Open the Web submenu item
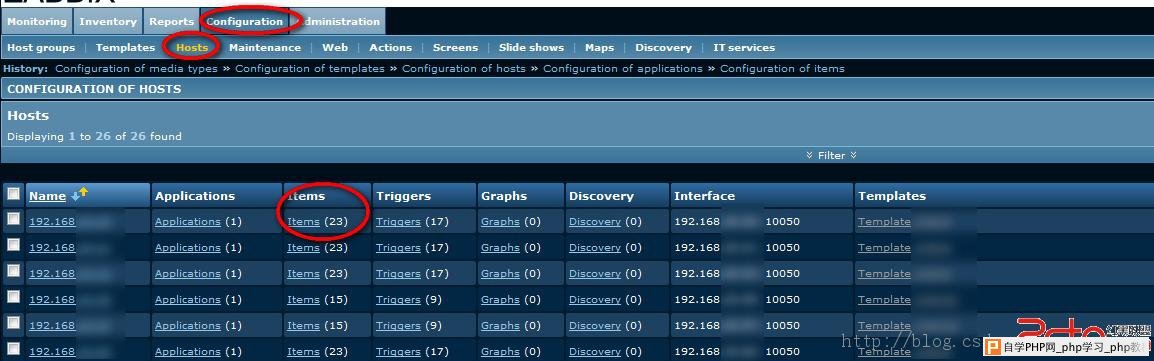The image size is (1154, 361). (335, 47)
